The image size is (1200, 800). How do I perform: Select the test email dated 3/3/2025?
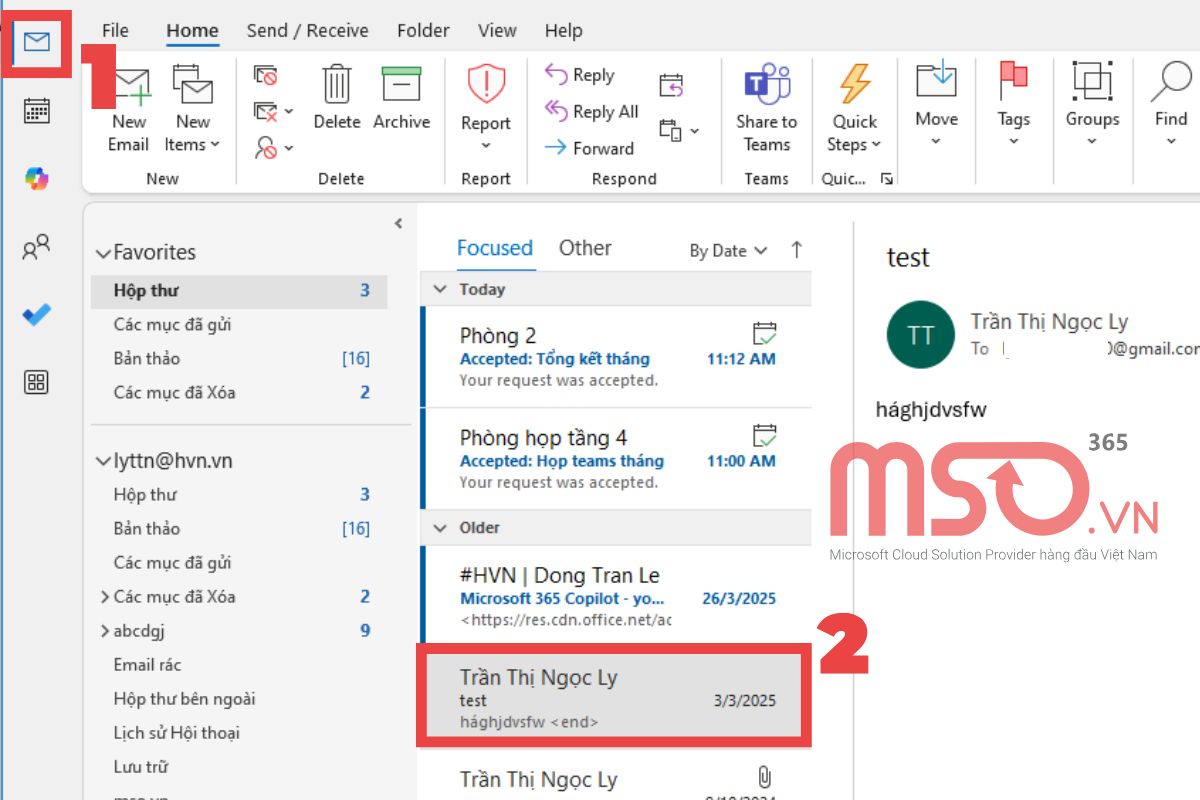tap(614, 698)
